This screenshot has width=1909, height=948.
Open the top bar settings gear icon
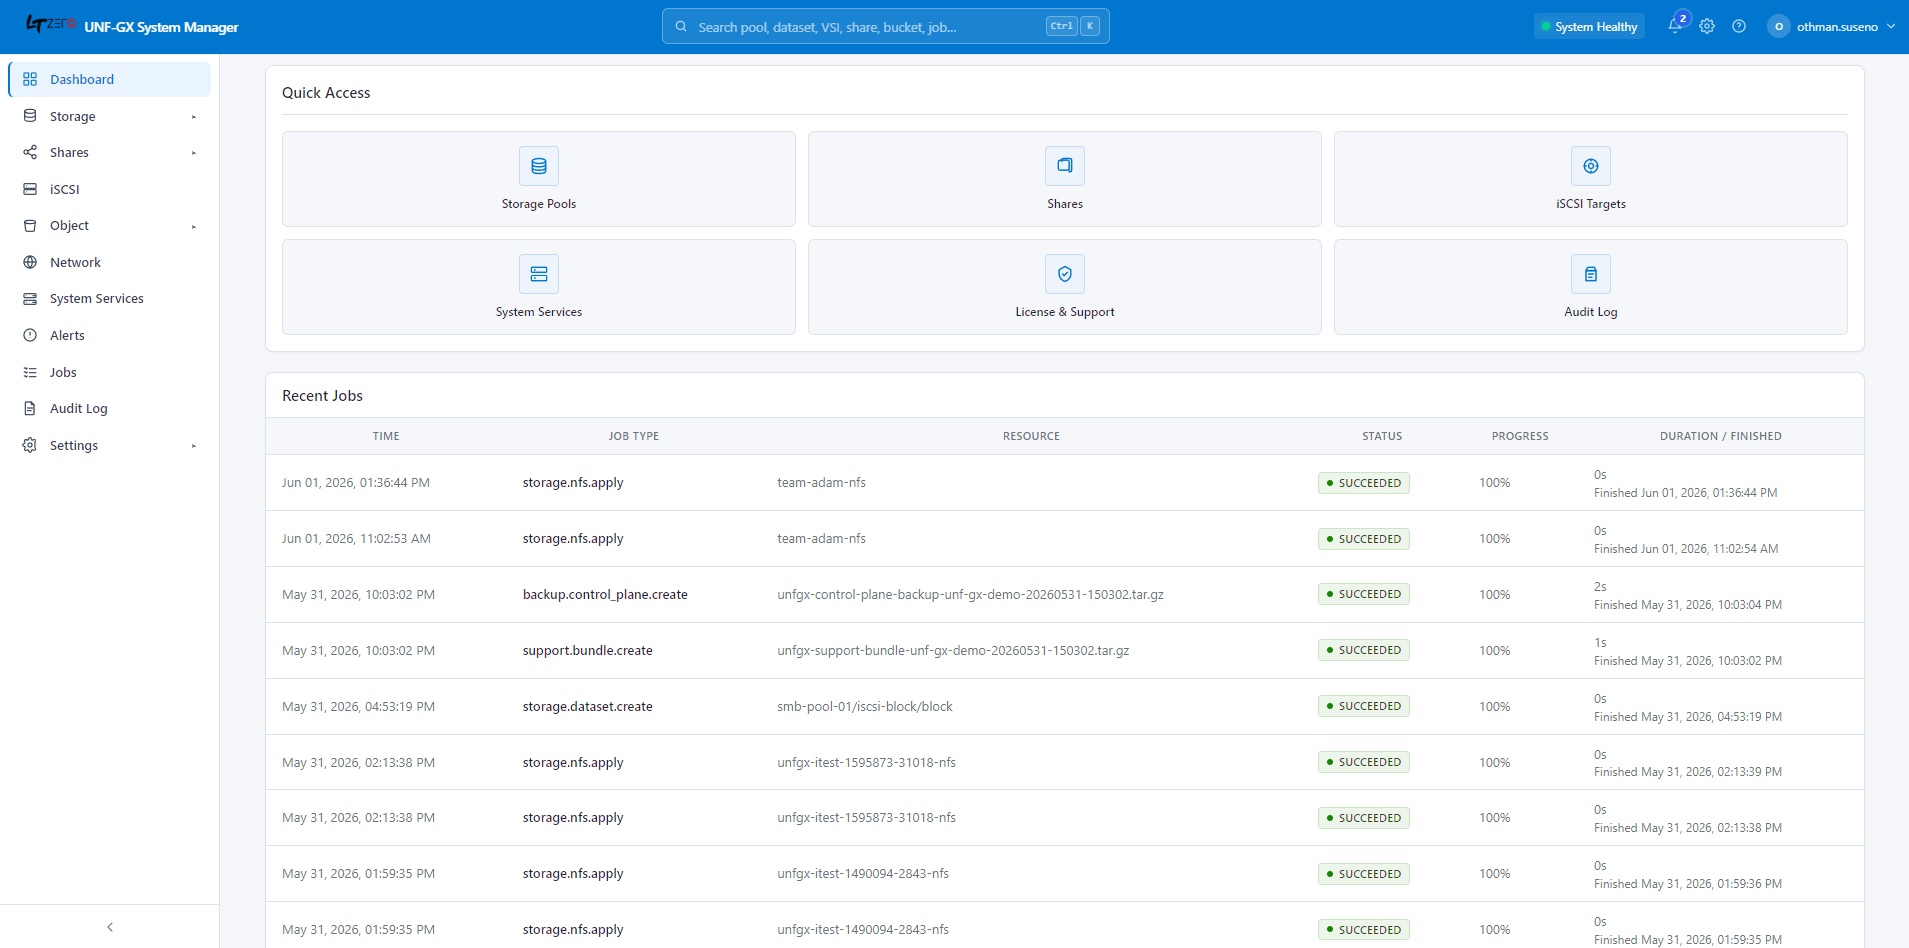[1707, 26]
